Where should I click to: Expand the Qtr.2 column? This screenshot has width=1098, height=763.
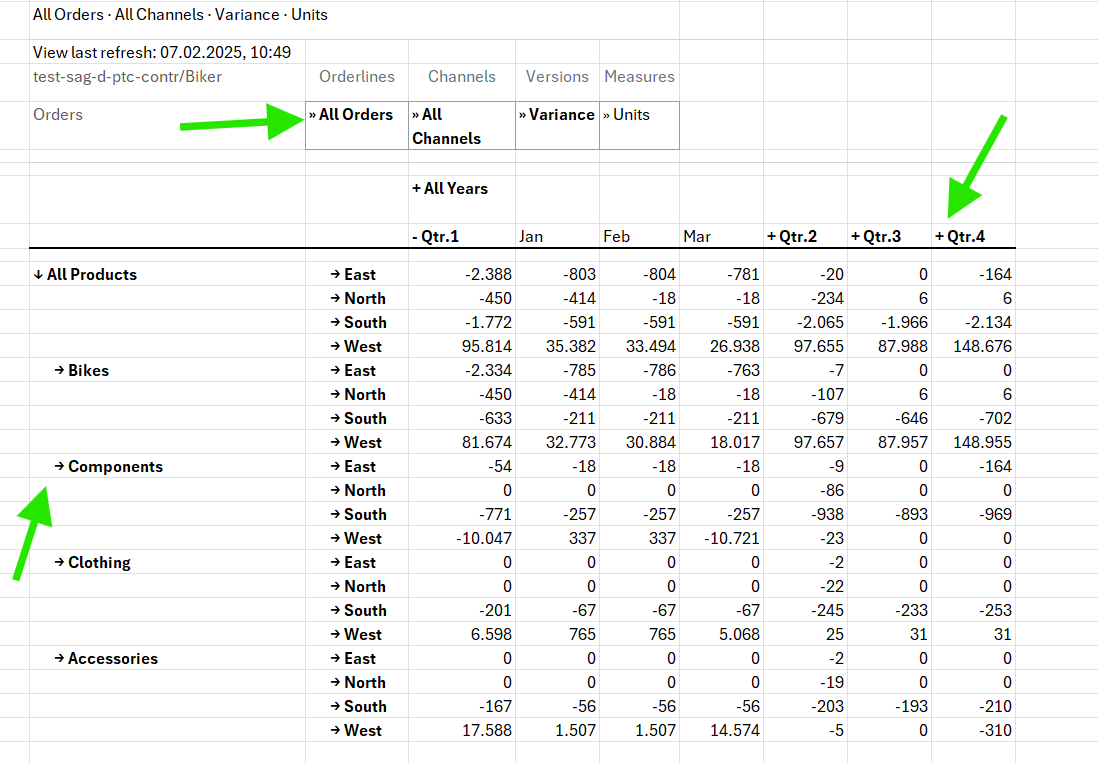pyautogui.click(x=791, y=237)
